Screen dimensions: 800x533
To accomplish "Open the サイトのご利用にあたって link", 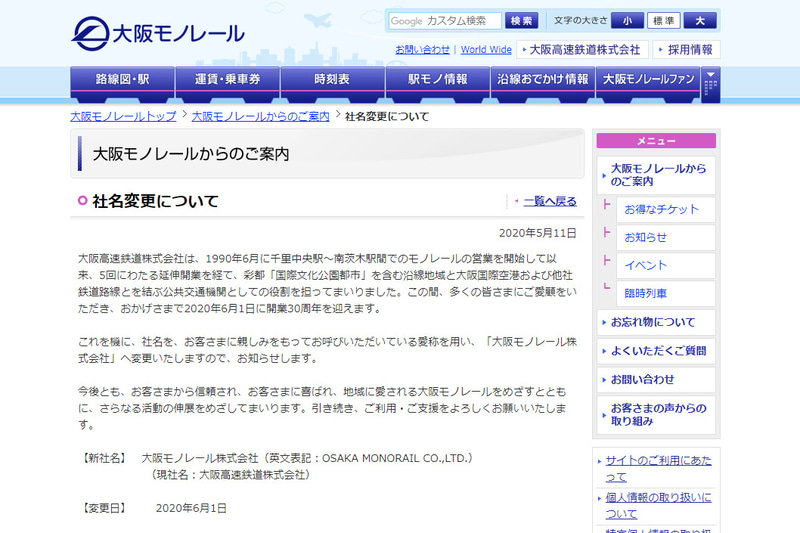I will 658,469.
